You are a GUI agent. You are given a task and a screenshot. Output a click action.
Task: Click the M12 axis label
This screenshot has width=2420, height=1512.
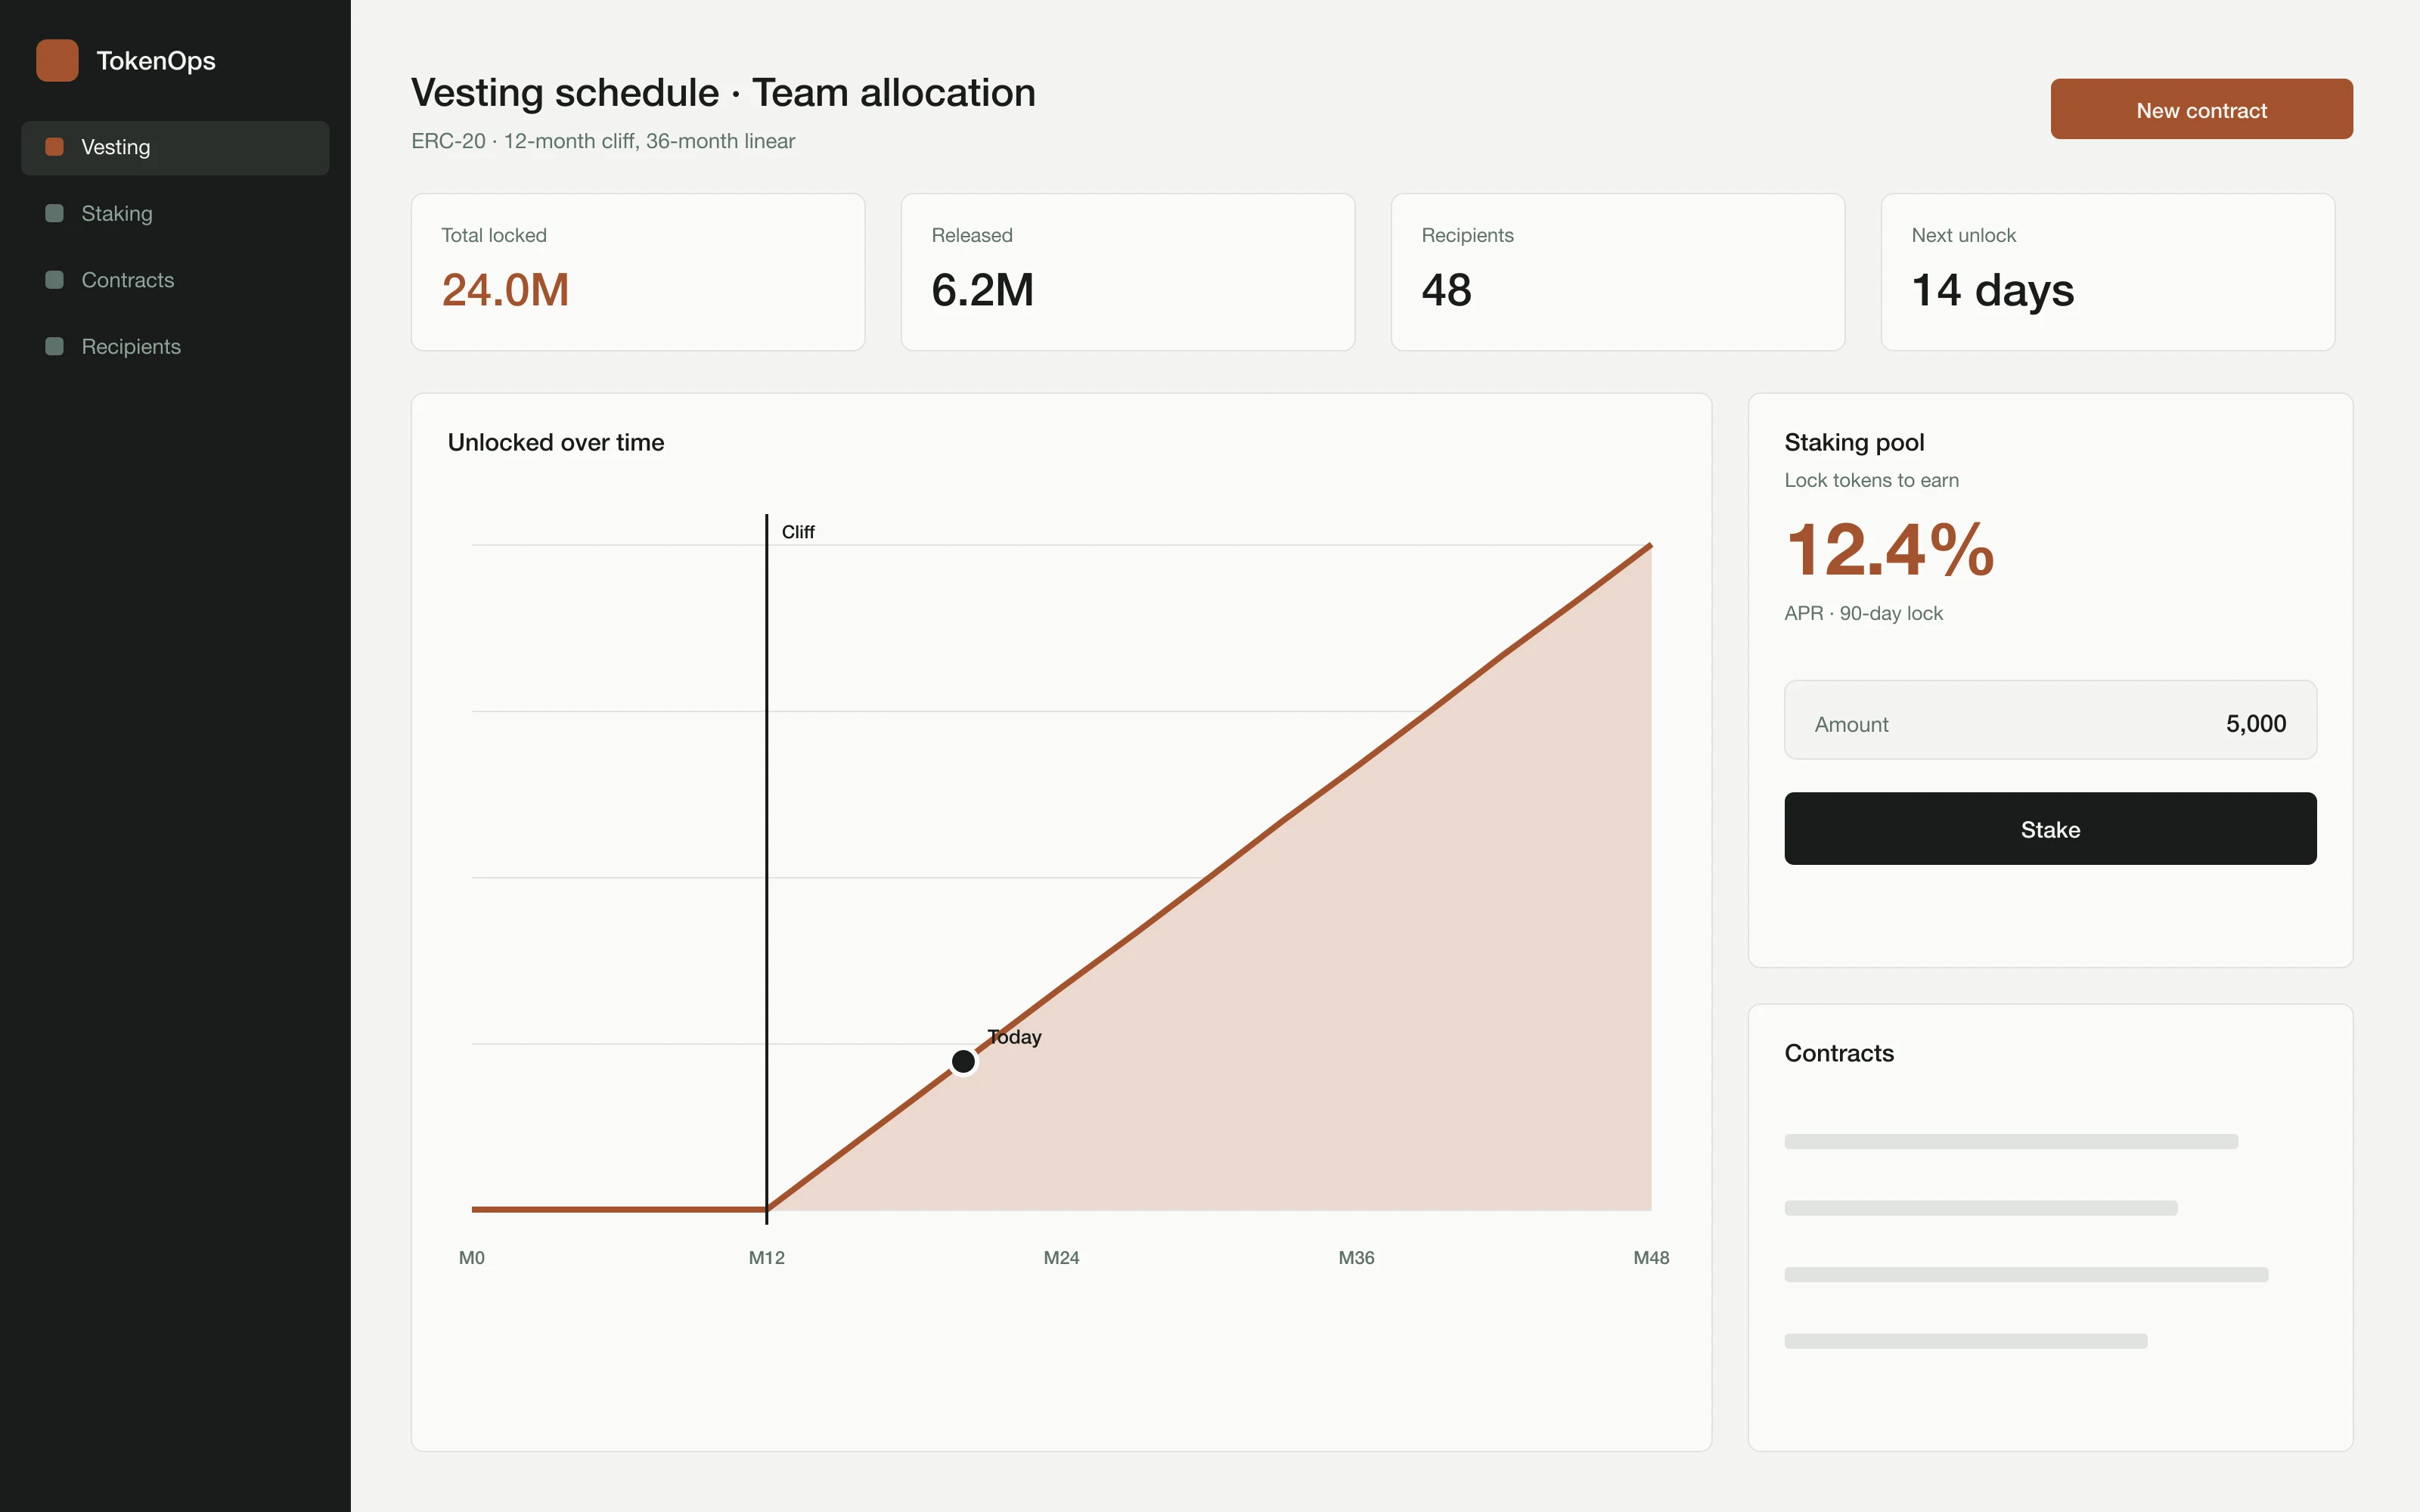click(766, 1258)
